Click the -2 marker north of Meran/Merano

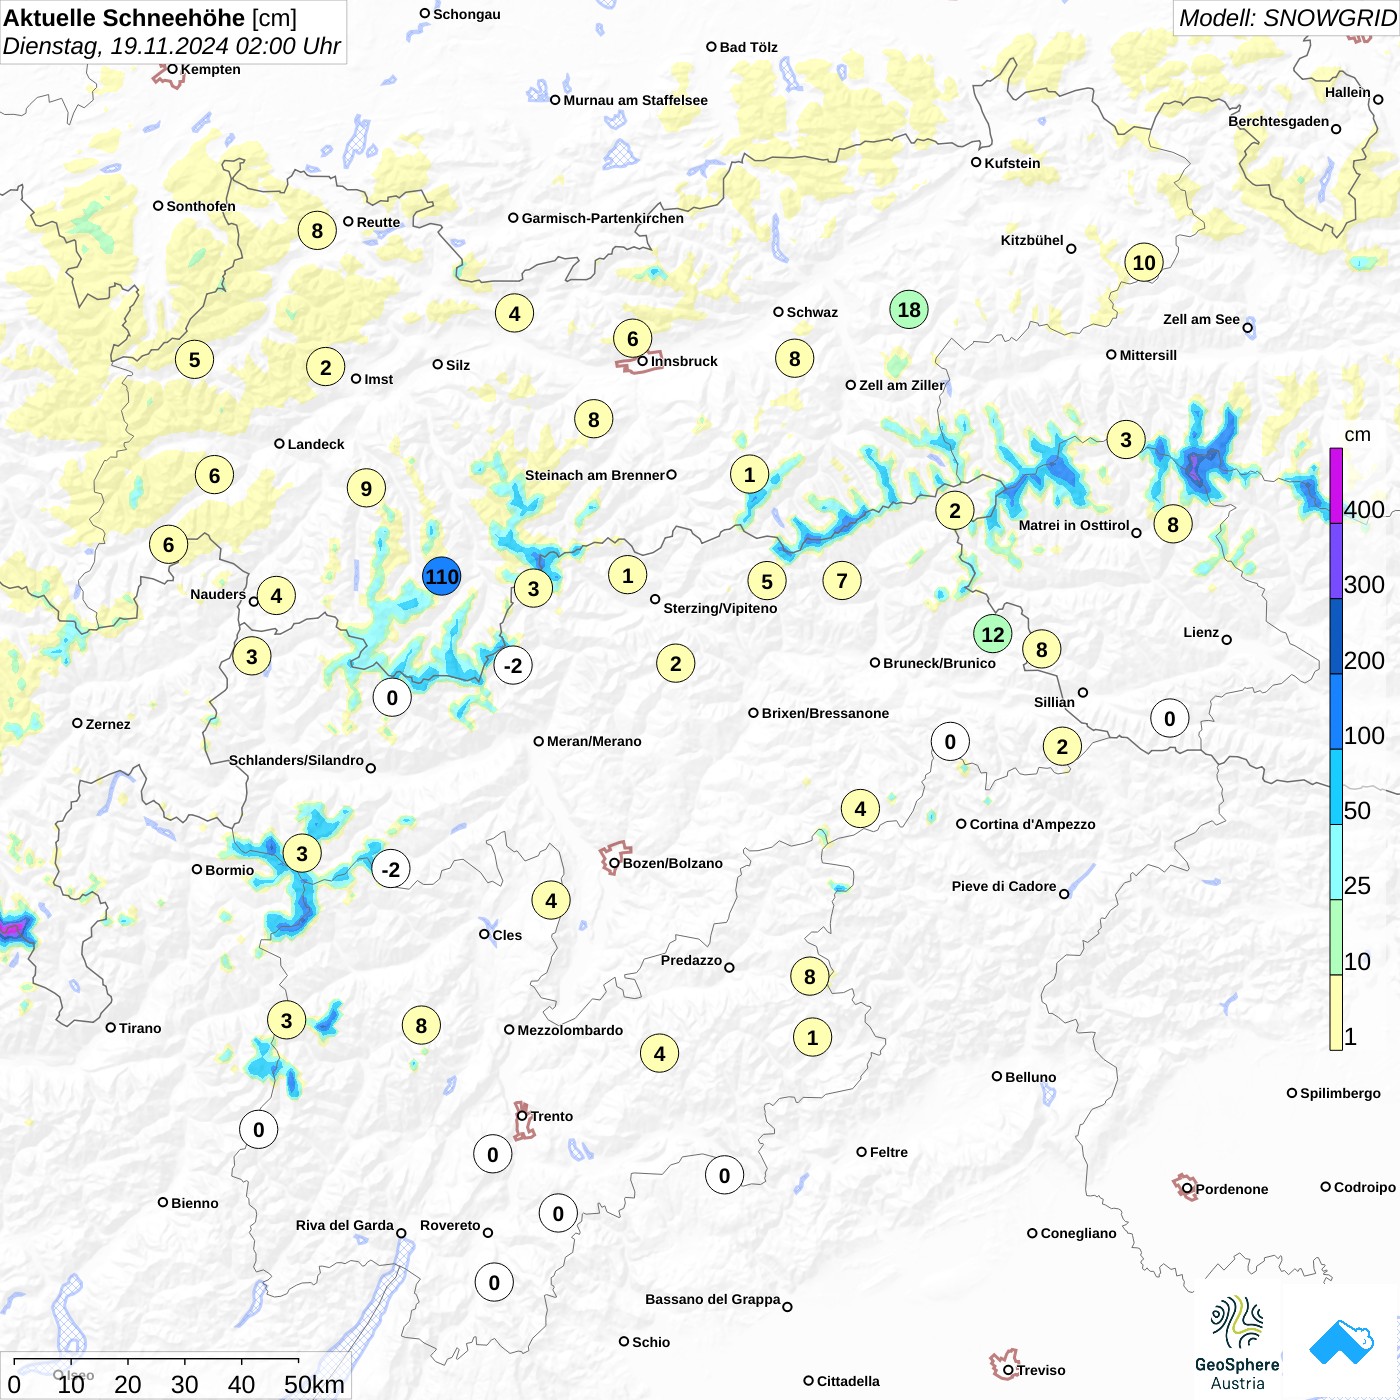(513, 665)
